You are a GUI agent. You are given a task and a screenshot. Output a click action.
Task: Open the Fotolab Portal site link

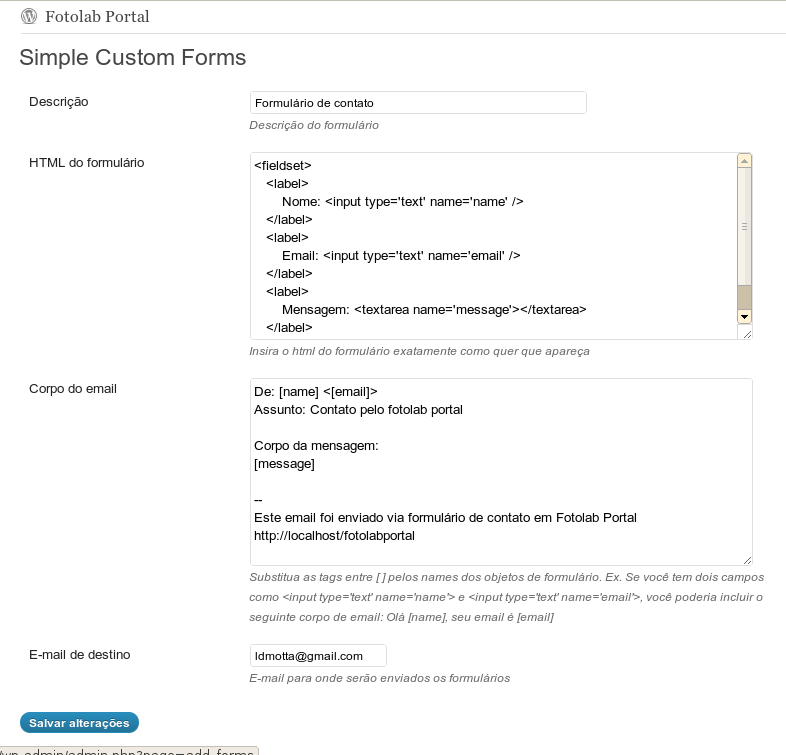pyautogui.click(x=97, y=17)
